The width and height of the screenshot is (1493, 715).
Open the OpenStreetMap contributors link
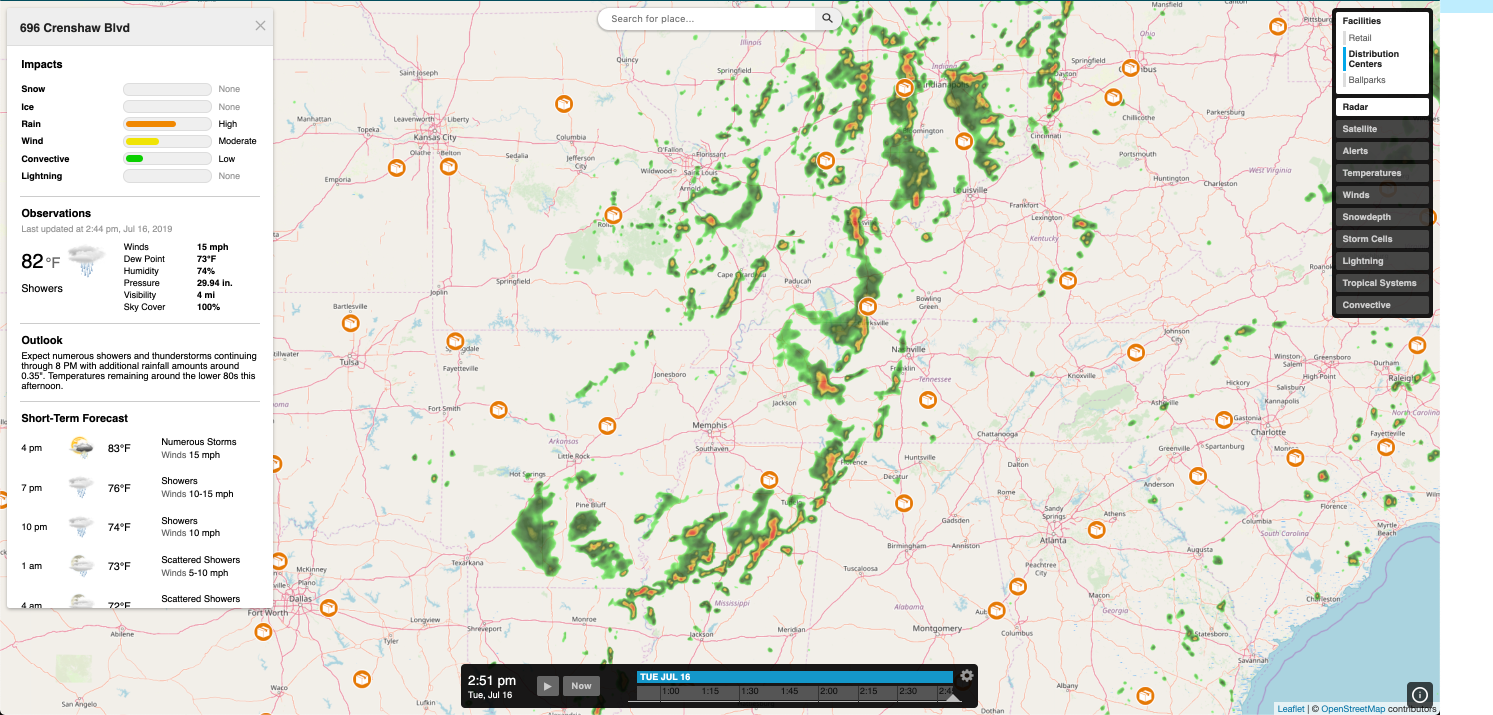pyautogui.click(x=1355, y=707)
